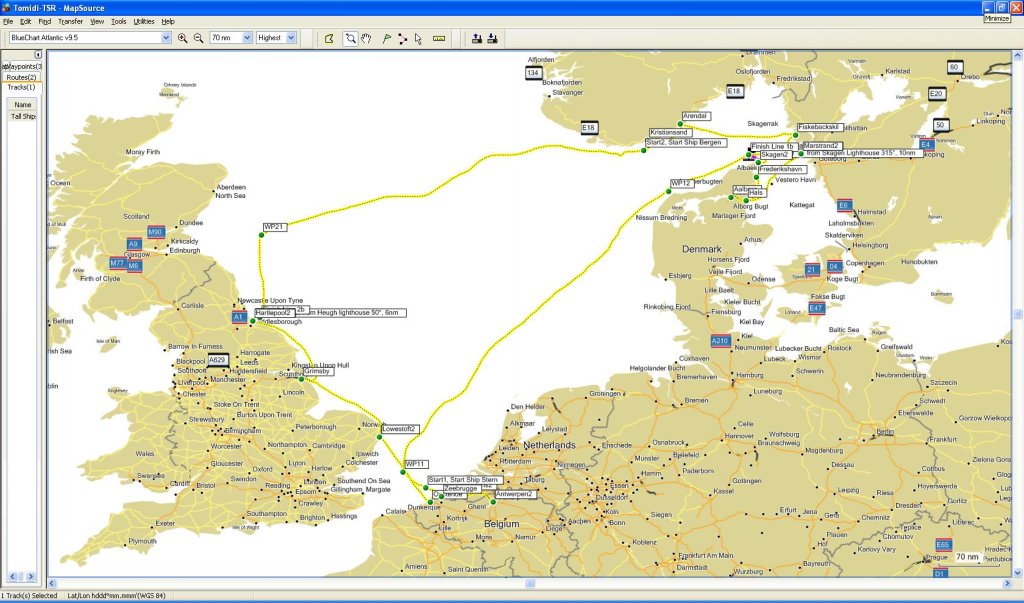Collapse the left data panel arrow
Image resolution: width=1024 pixels, height=603 pixels.
tap(39, 55)
